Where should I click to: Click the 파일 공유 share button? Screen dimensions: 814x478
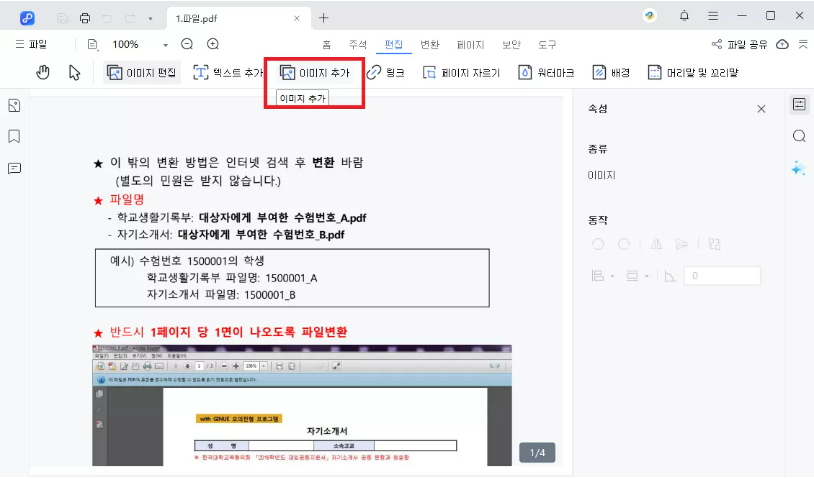click(x=739, y=45)
